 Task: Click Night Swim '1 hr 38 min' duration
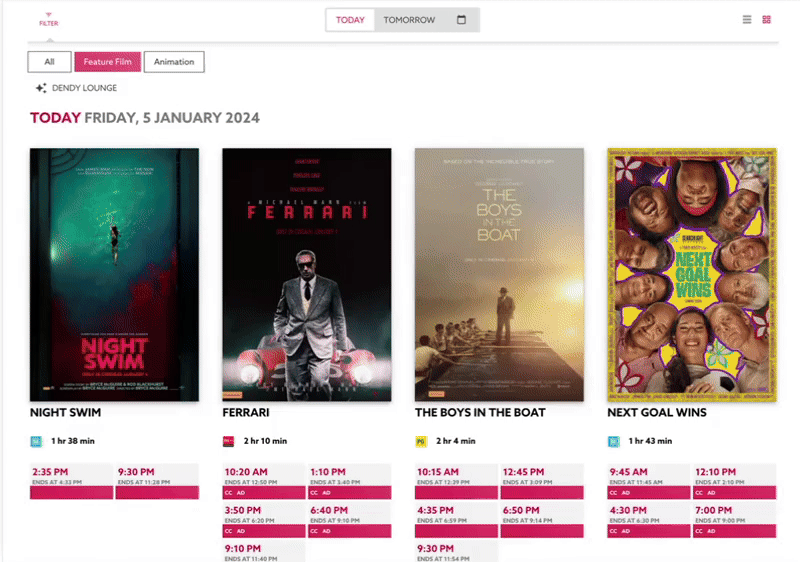pos(73,441)
